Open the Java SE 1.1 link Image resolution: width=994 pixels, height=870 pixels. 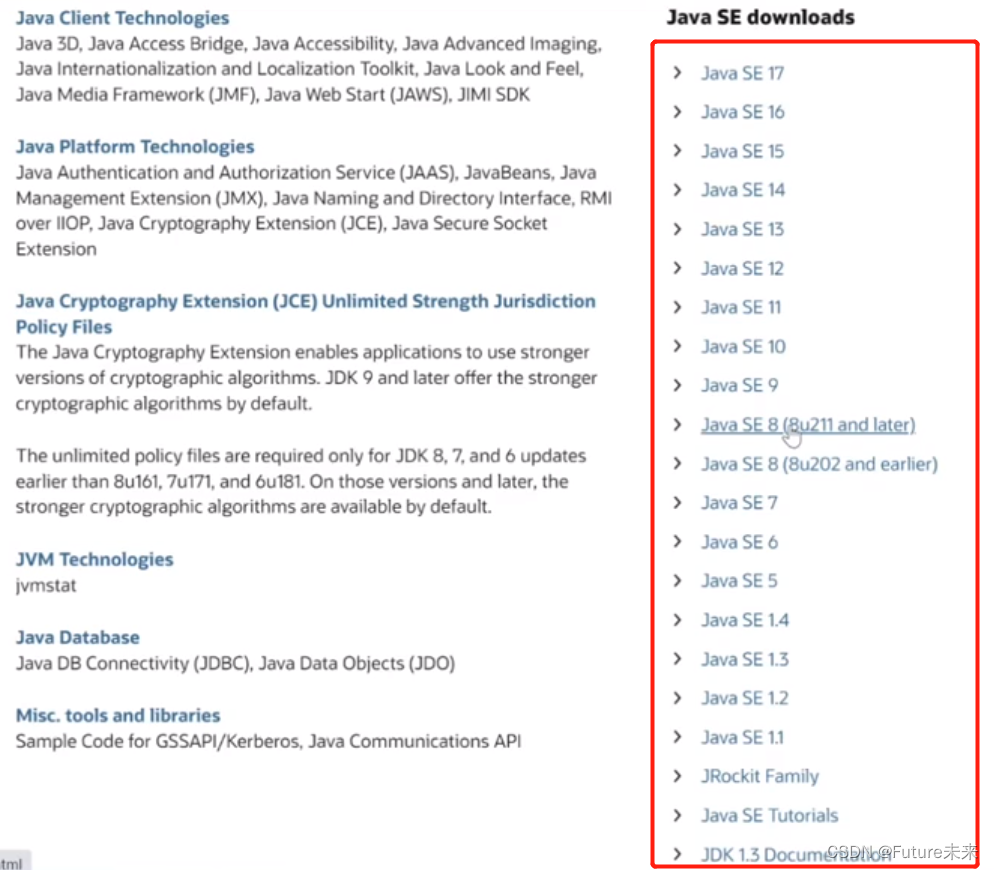pyautogui.click(x=742, y=737)
